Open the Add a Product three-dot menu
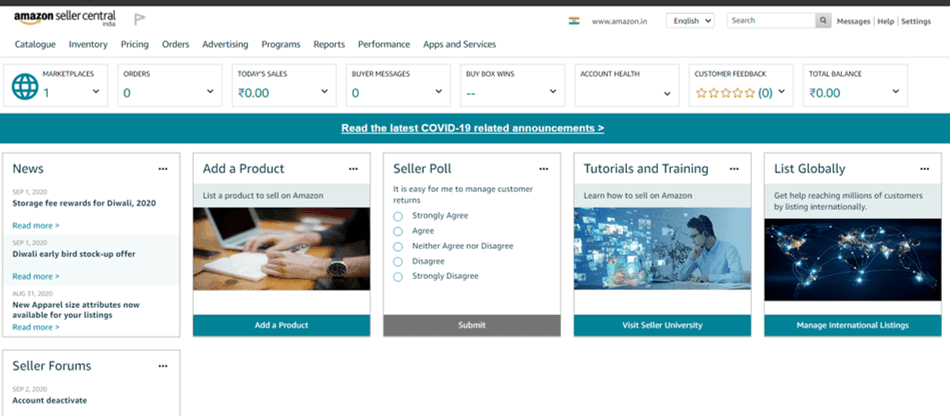 tap(353, 169)
